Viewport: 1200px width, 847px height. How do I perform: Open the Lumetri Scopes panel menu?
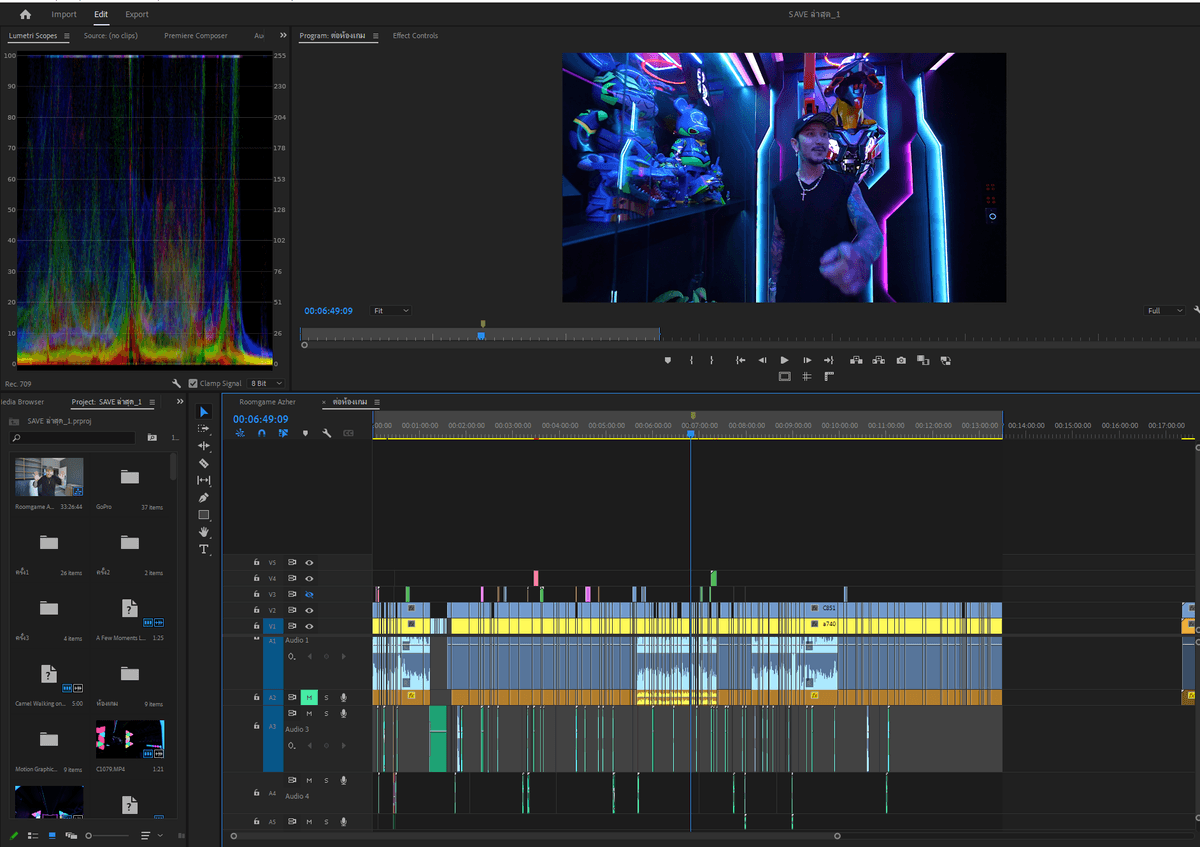[x=67, y=36]
